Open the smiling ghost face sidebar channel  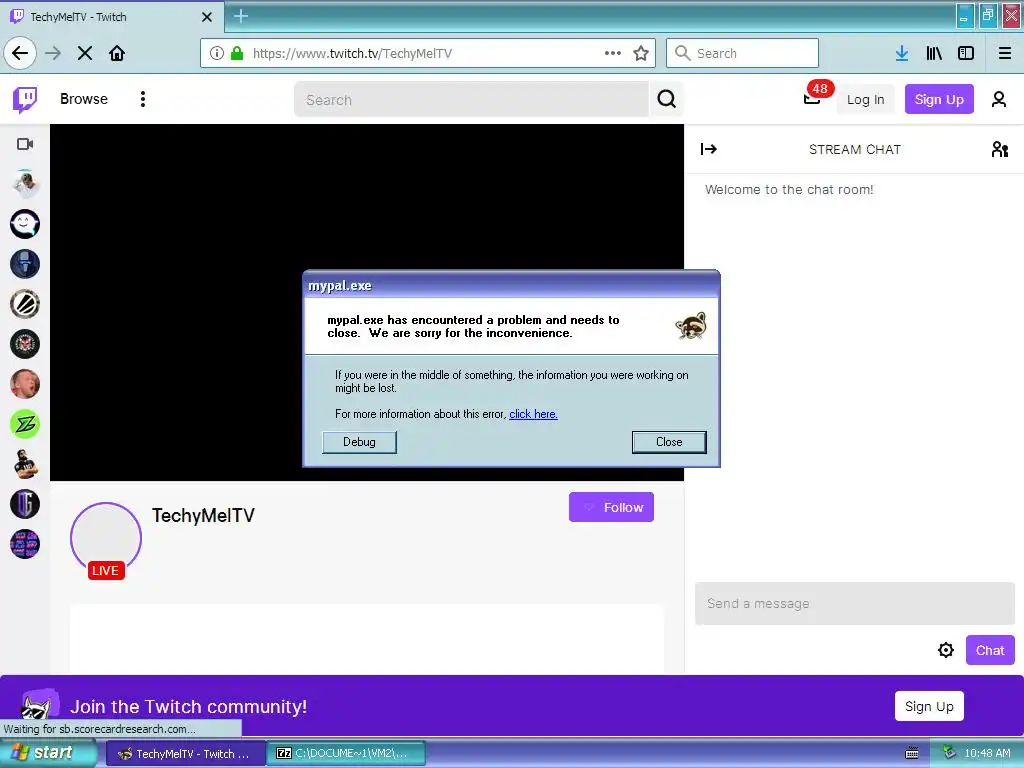tap(25, 224)
